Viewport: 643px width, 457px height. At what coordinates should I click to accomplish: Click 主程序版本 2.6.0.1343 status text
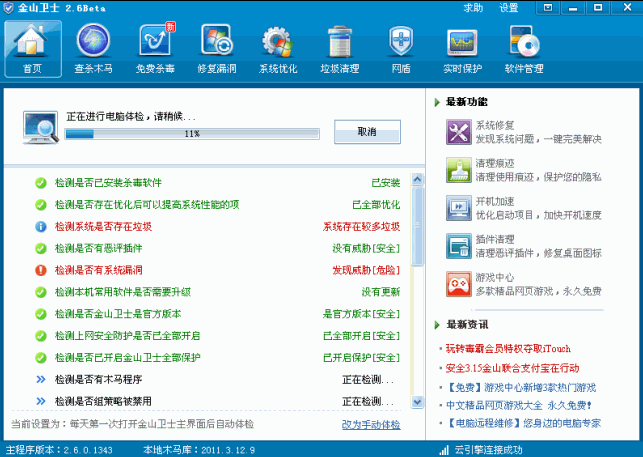[59, 450]
